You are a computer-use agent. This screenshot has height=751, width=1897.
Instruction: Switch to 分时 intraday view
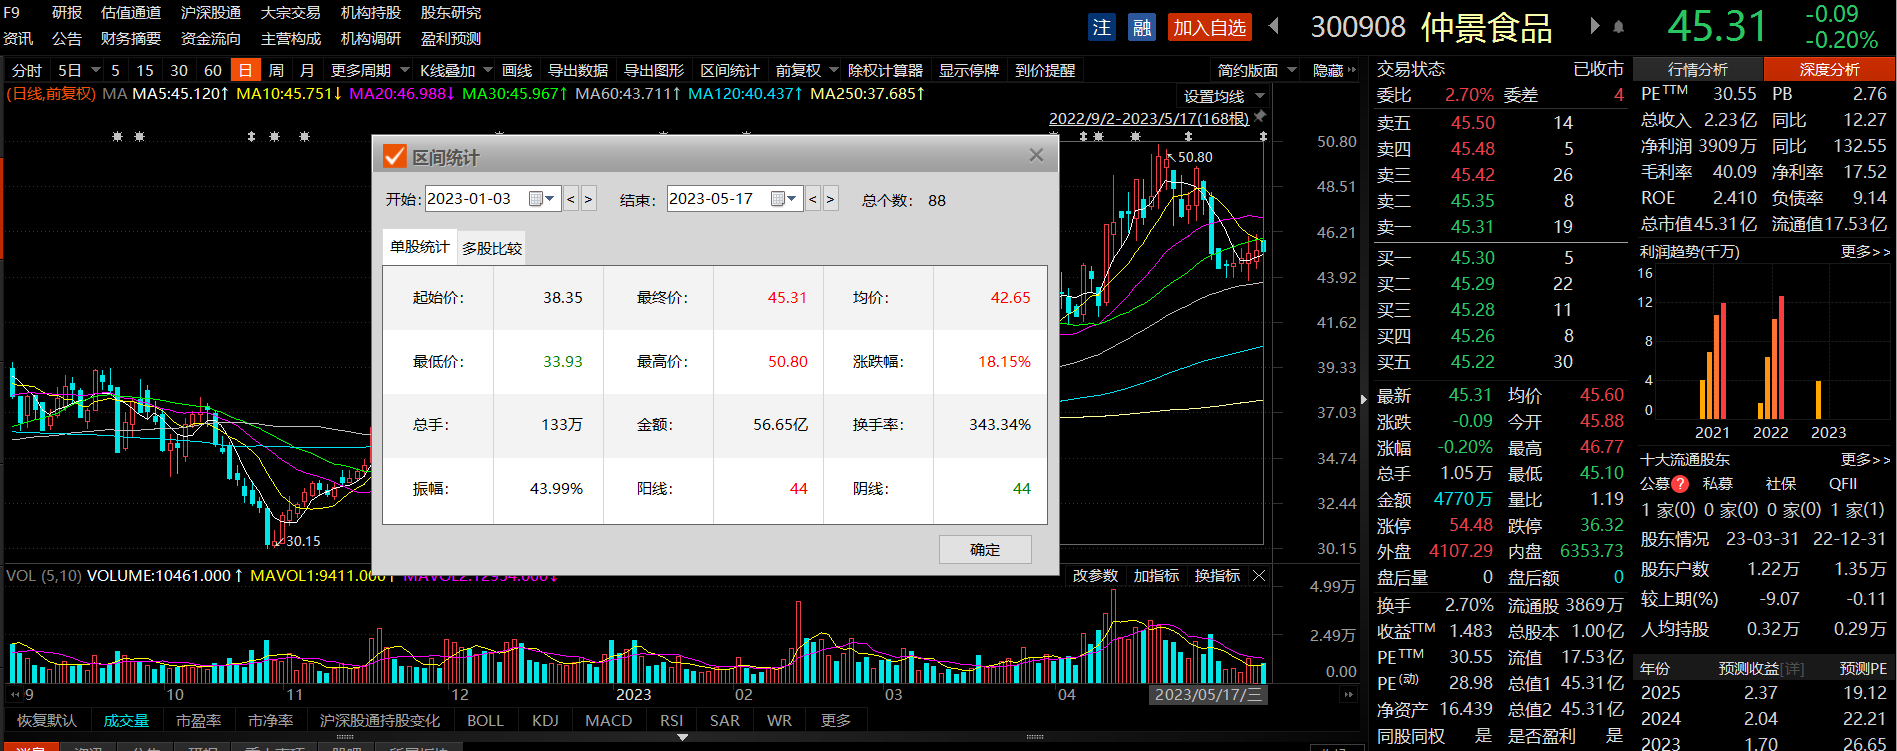tap(27, 70)
